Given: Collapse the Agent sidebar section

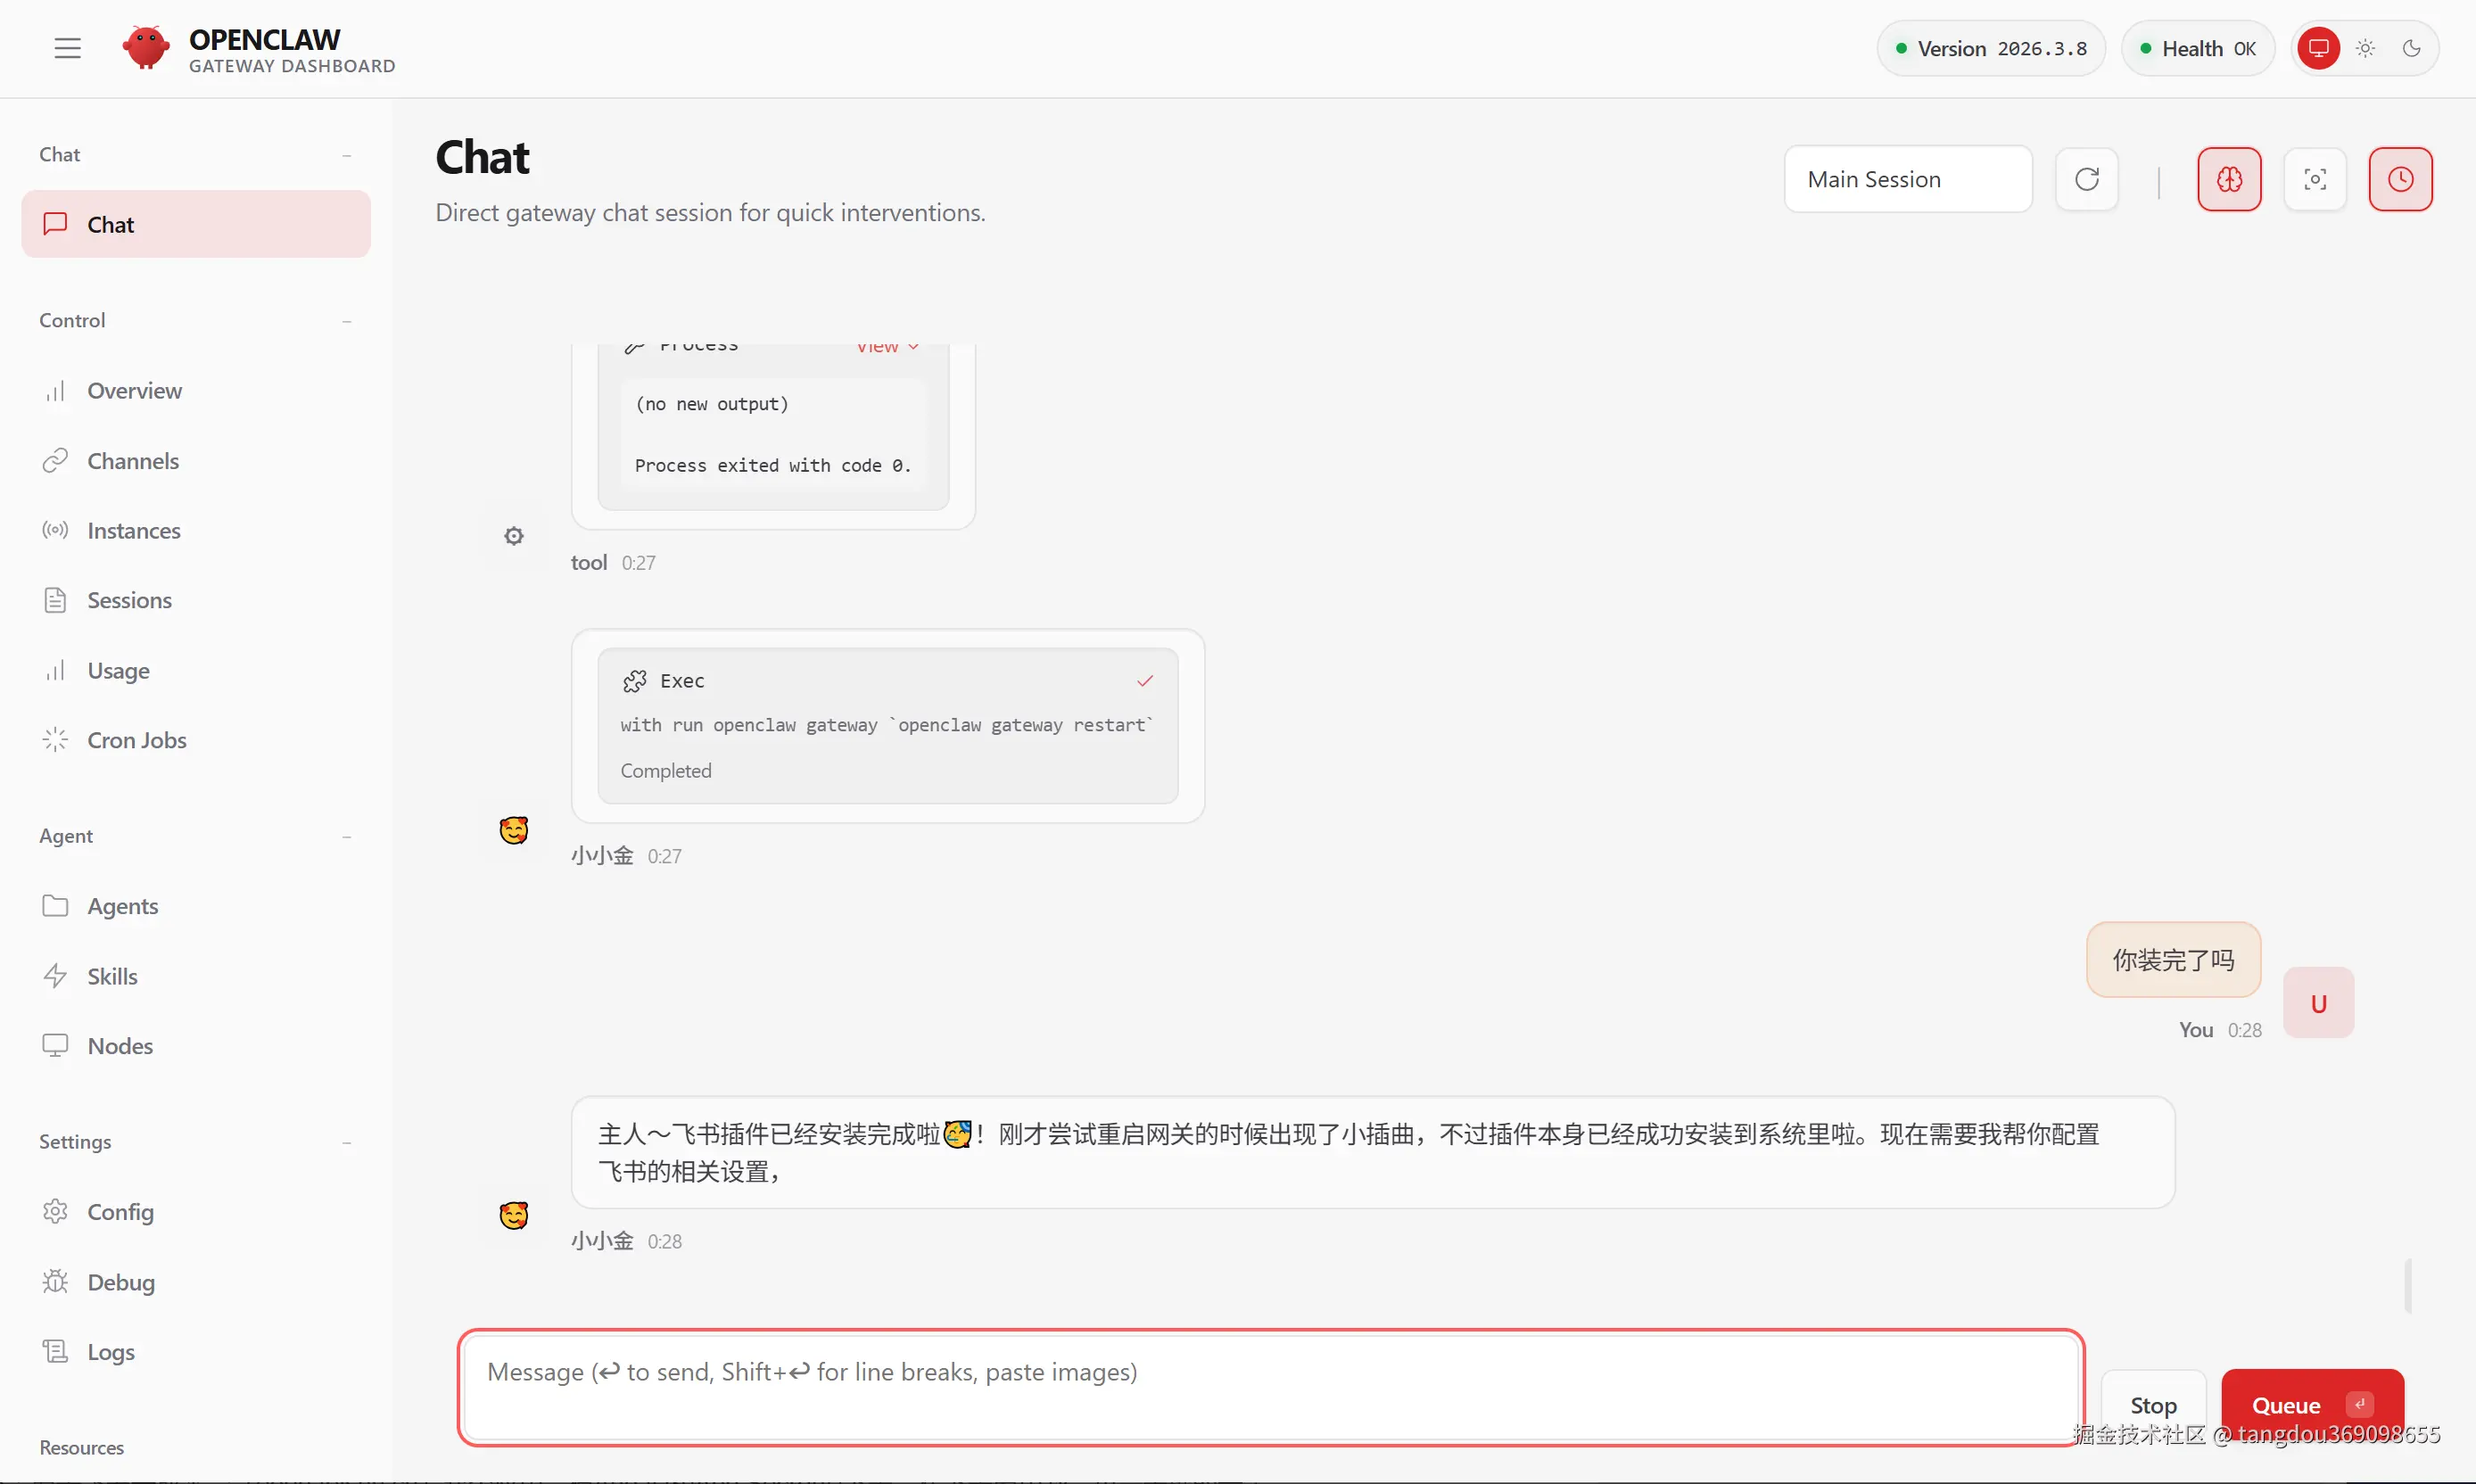Looking at the screenshot, I should click(346, 836).
